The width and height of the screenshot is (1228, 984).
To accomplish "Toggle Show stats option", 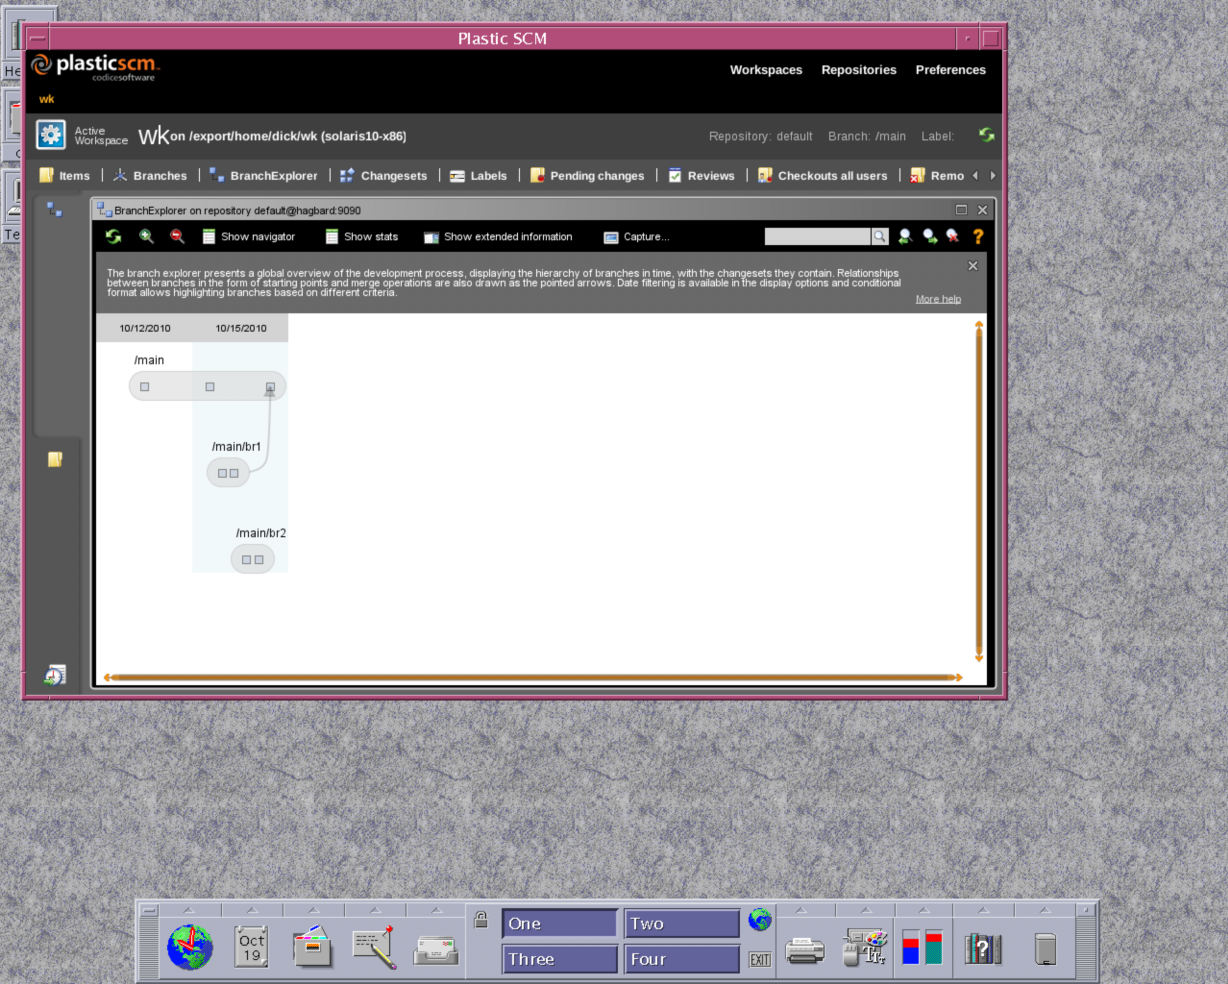I will [x=361, y=237].
